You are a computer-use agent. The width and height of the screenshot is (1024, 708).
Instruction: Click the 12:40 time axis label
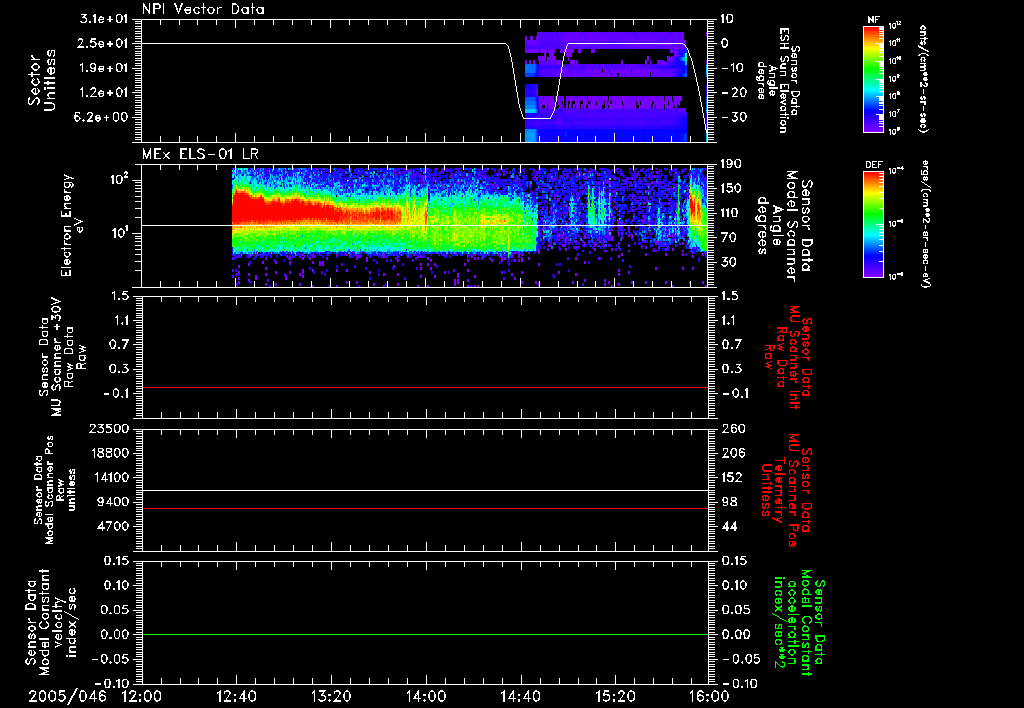point(236,696)
